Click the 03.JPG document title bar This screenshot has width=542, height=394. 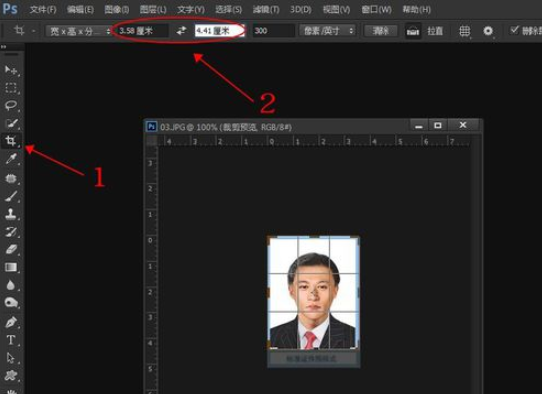click(277, 127)
